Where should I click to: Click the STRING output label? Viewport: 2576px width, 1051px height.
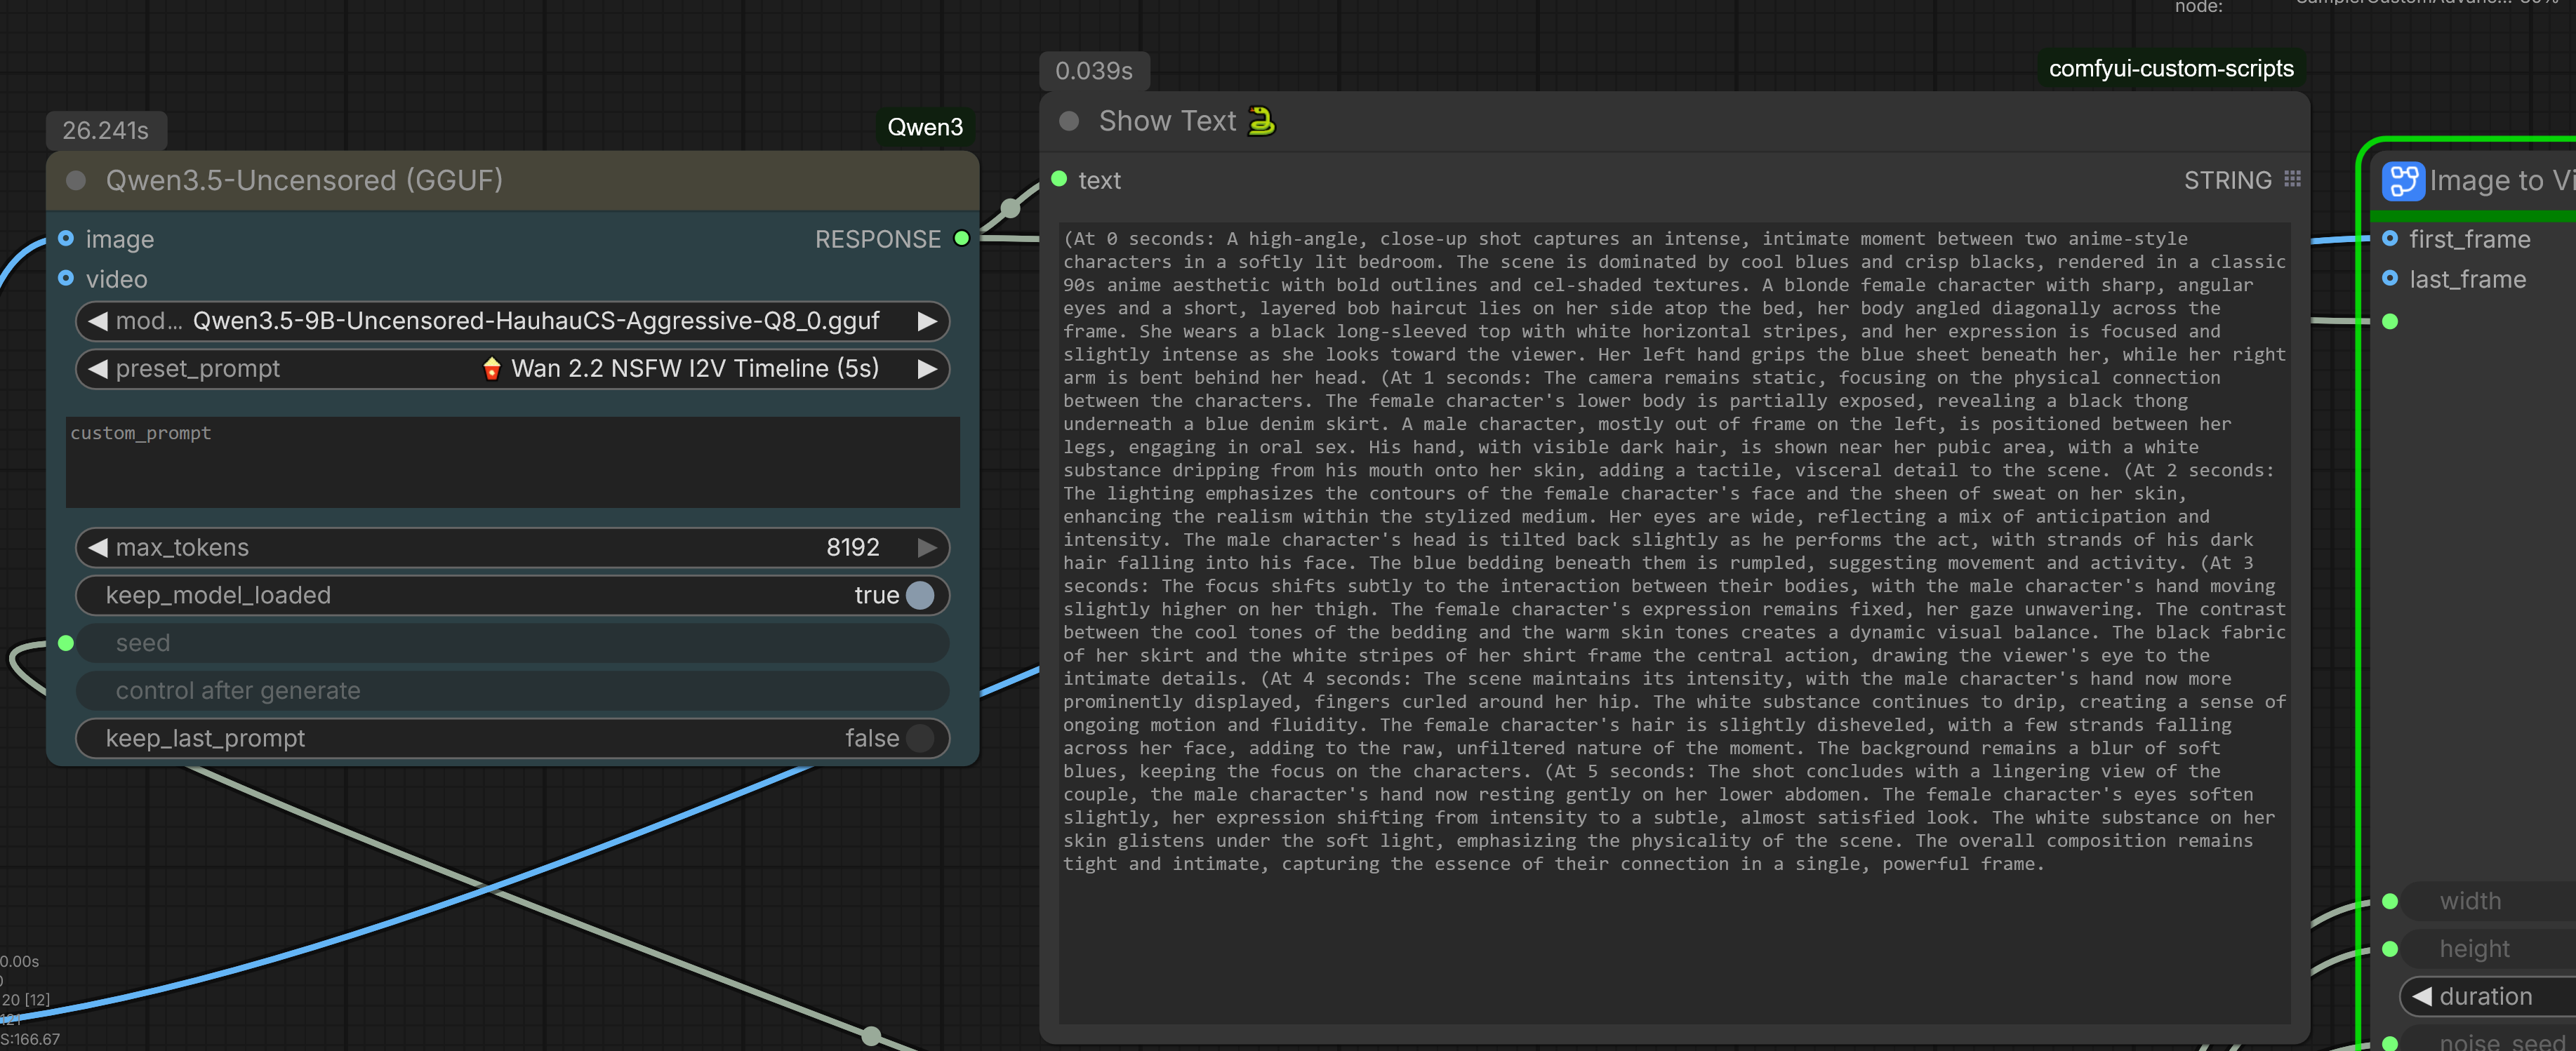coord(2227,180)
